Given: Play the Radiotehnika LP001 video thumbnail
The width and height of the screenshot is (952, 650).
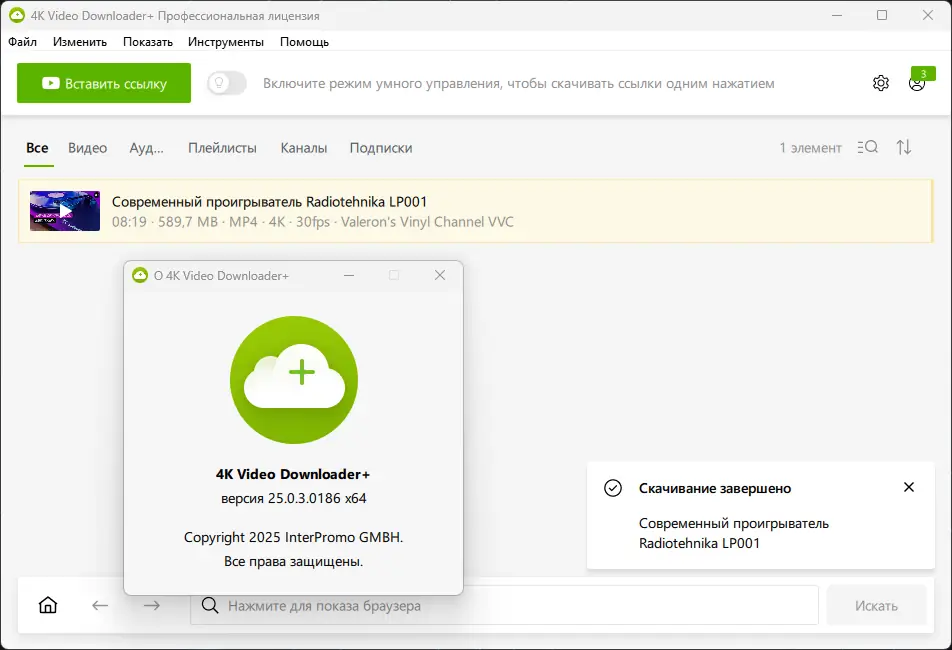Looking at the screenshot, I should click(x=65, y=211).
